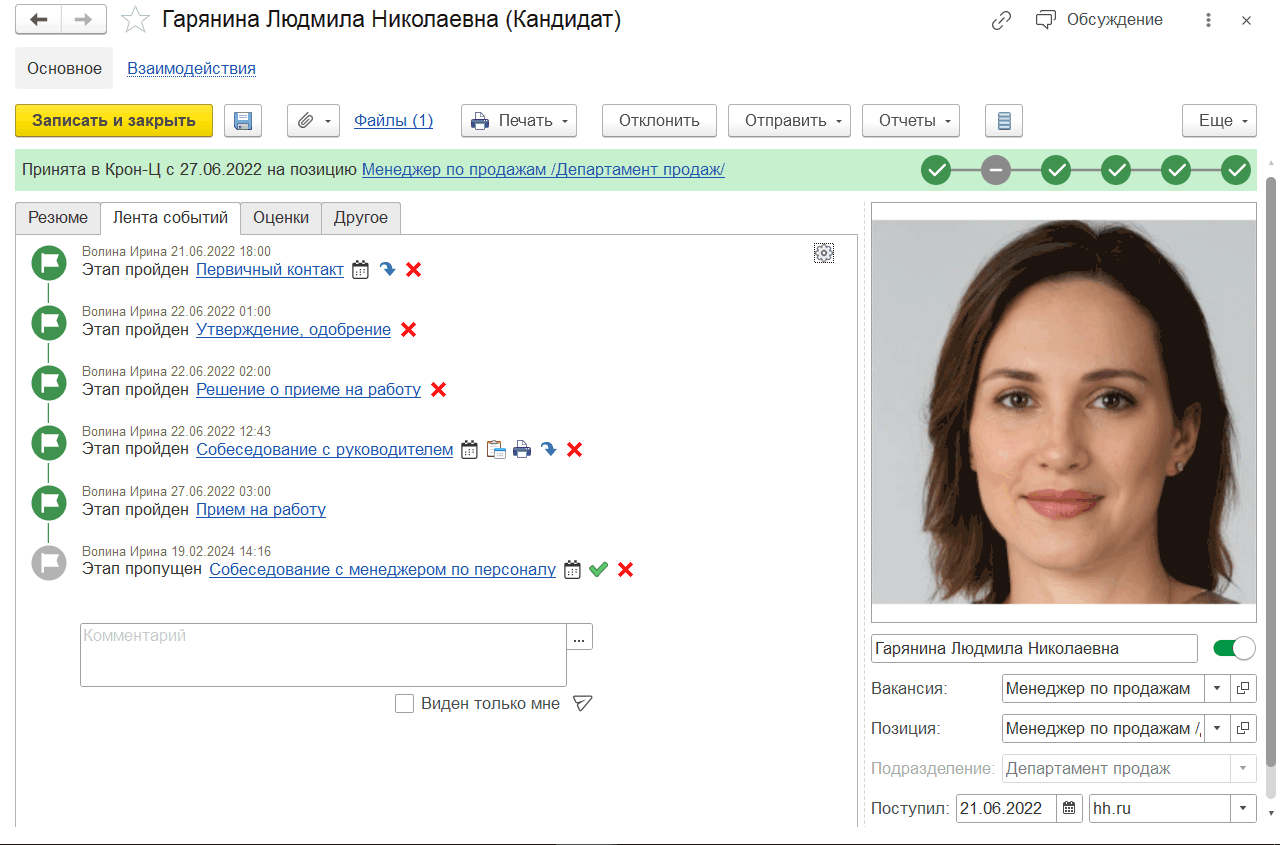Open Собеседование с менеджером по персоналу link
The image size is (1280, 845).
(x=382, y=570)
